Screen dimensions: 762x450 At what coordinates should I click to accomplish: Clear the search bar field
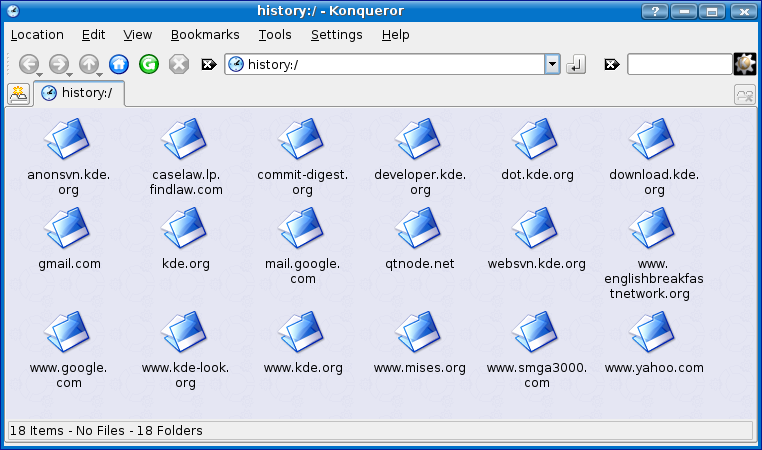[612, 64]
